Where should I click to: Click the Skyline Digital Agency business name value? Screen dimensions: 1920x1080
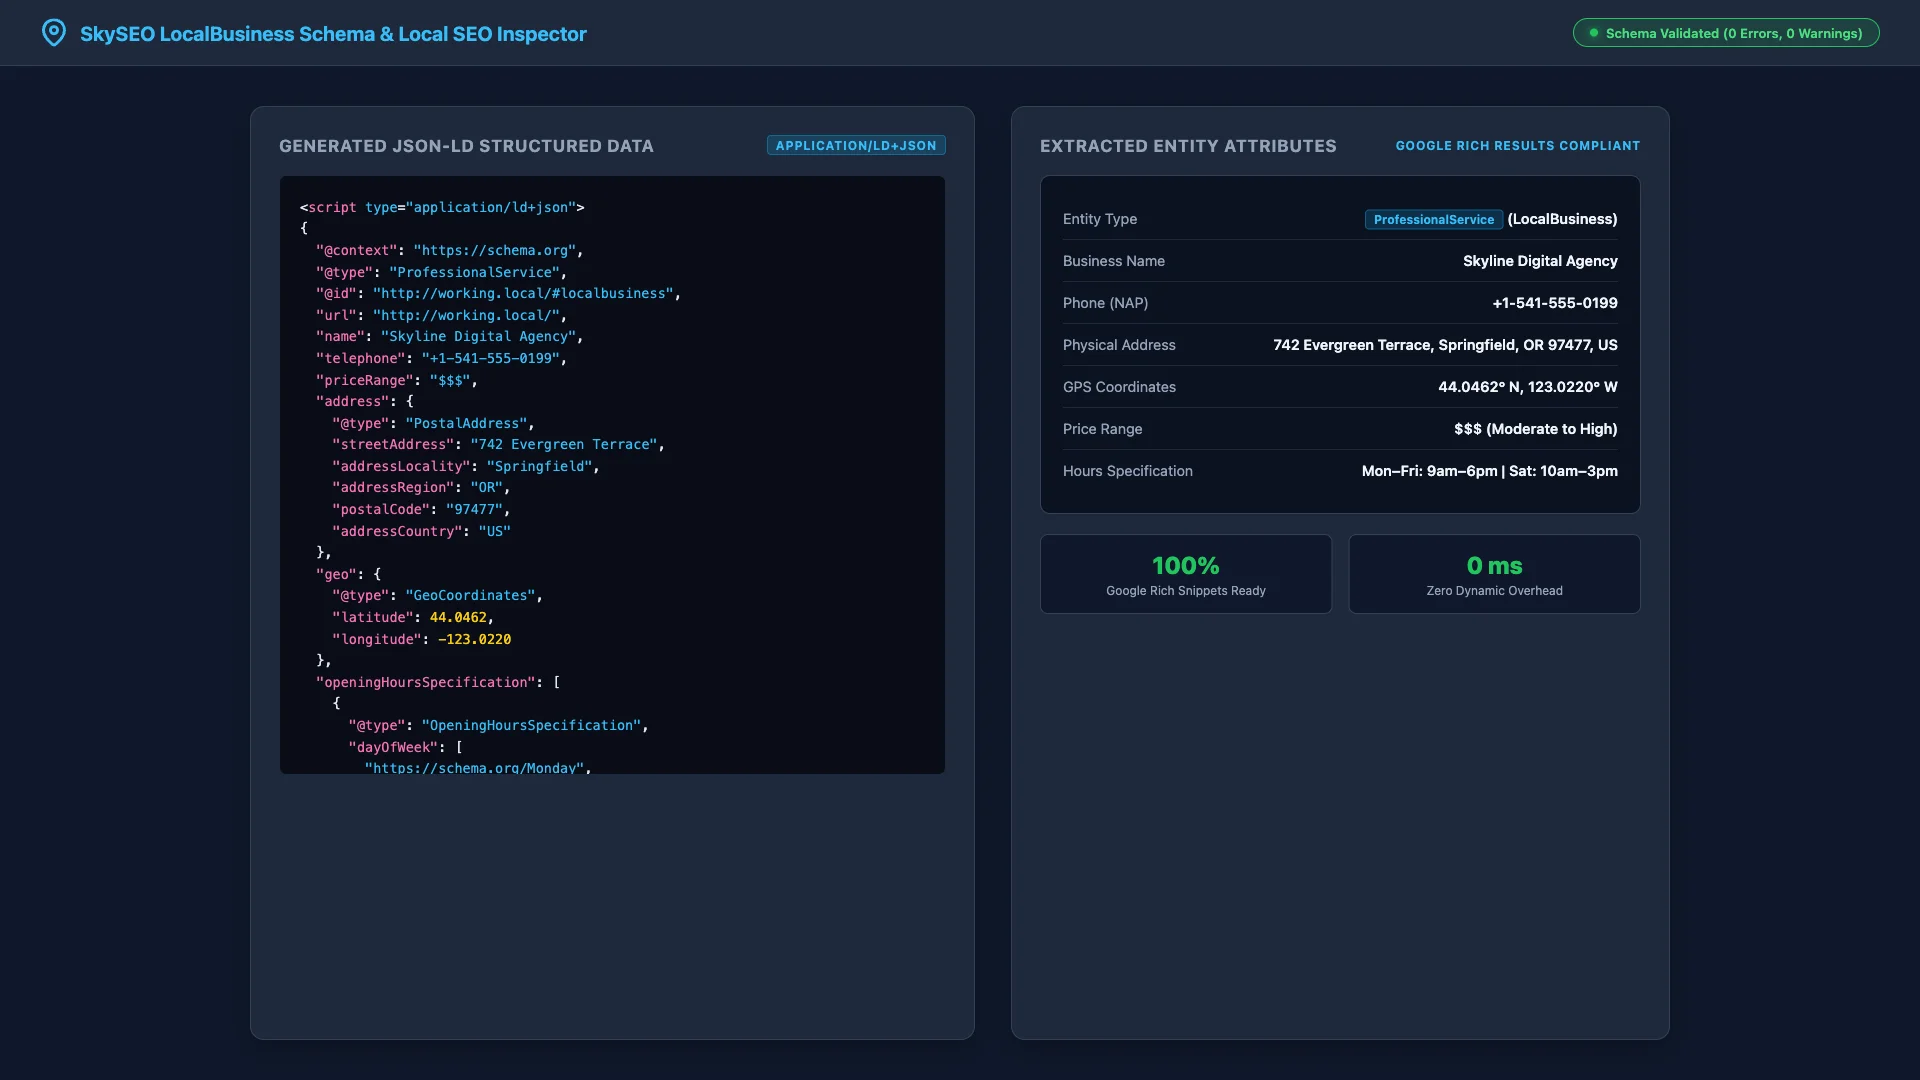[1540, 261]
